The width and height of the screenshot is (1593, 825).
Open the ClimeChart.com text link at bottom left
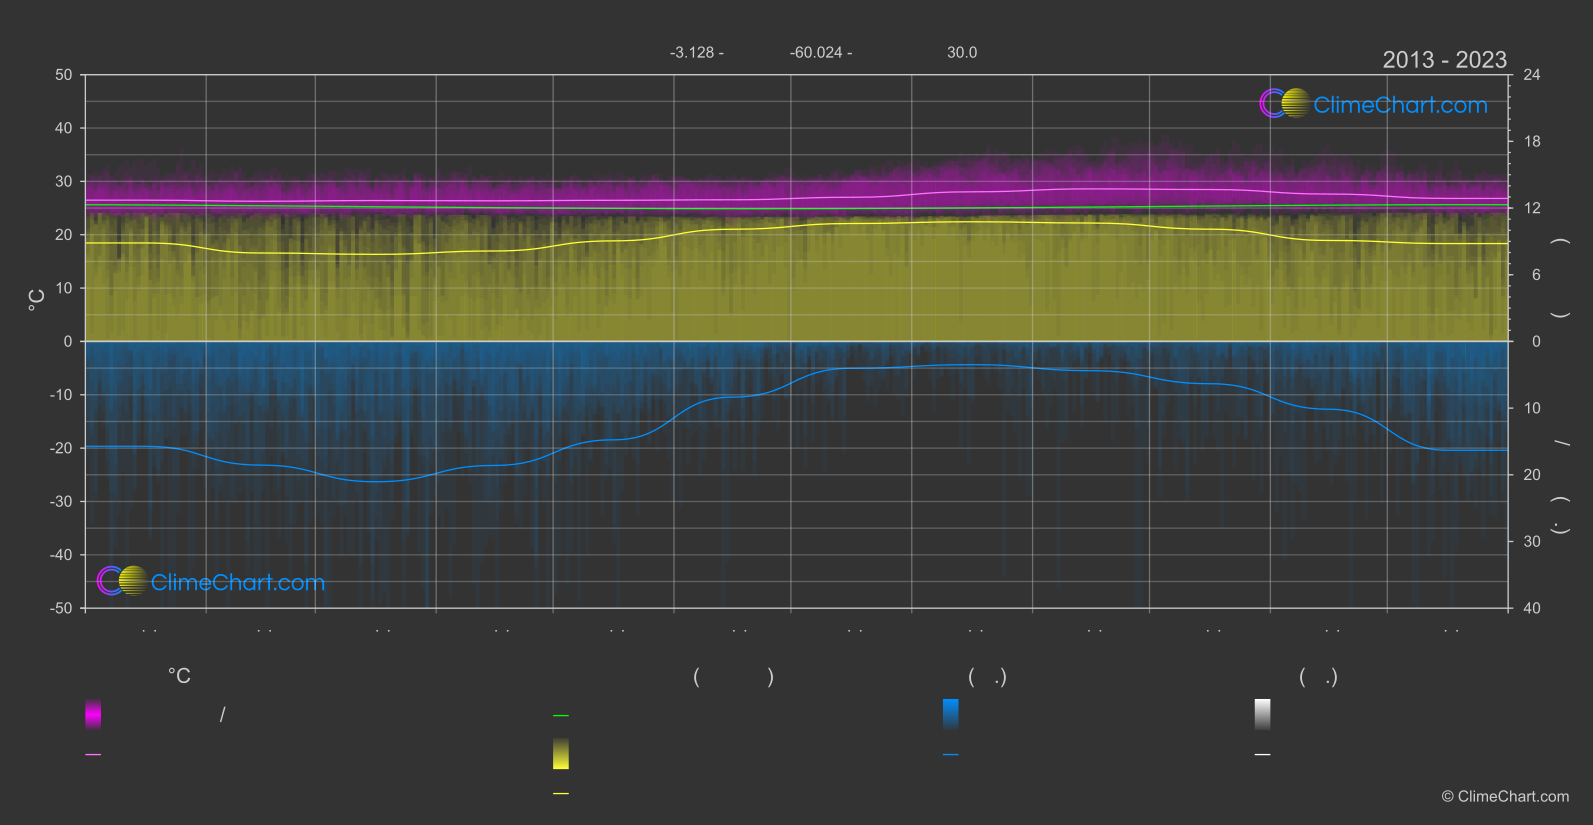pyautogui.click(x=238, y=582)
